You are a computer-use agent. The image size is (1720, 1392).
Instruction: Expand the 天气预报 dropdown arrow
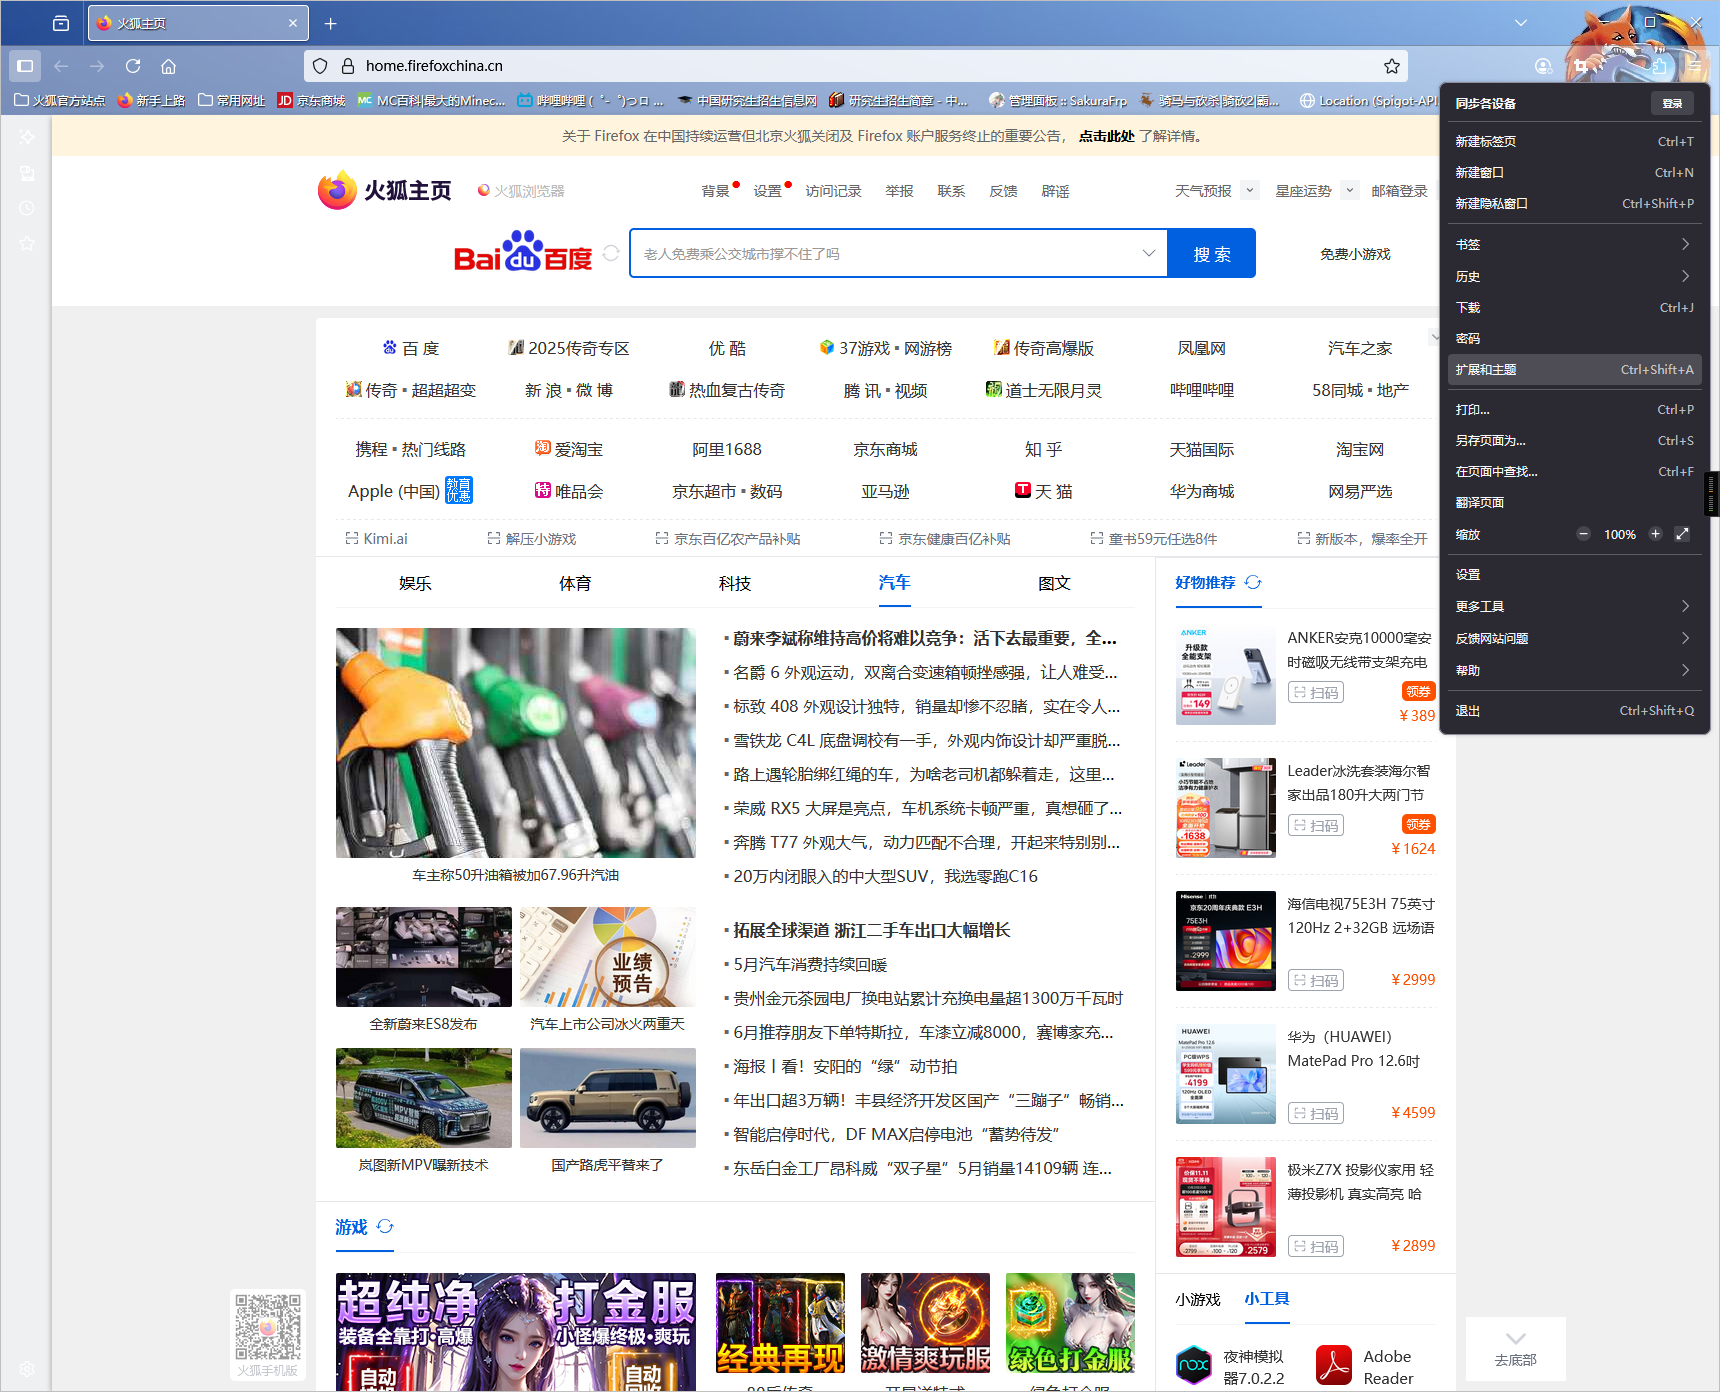pyautogui.click(x=1249, y=190)
